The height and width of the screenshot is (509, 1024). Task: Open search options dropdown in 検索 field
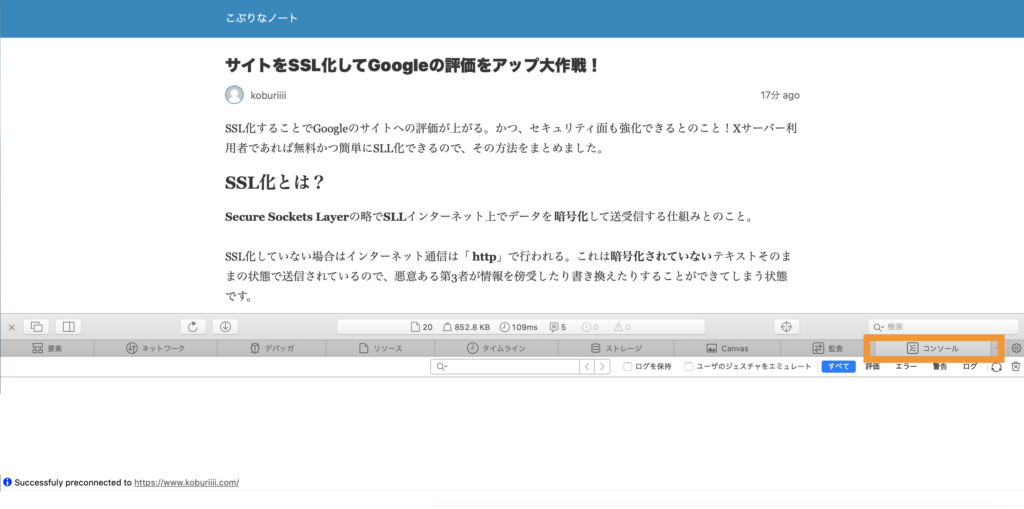tap(878, 327)
